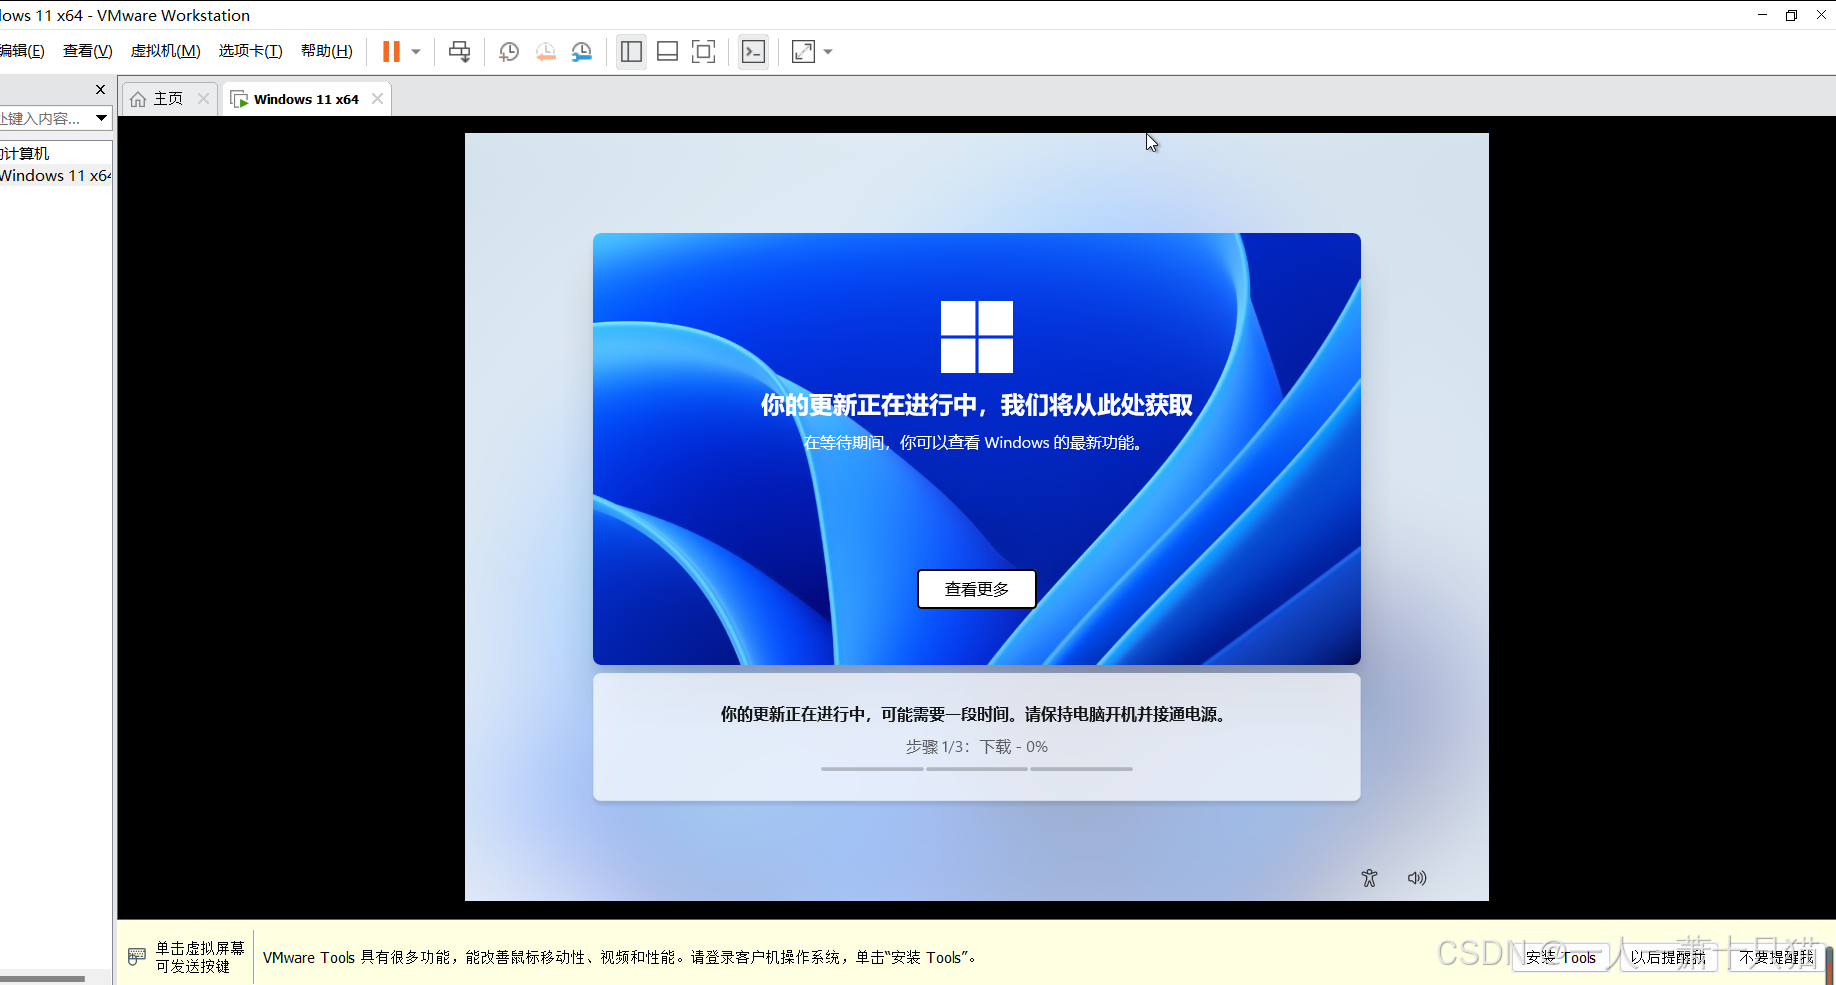The image size is (1836, 985).
Task: Open the snapshot manager
Action: point(582,52)
